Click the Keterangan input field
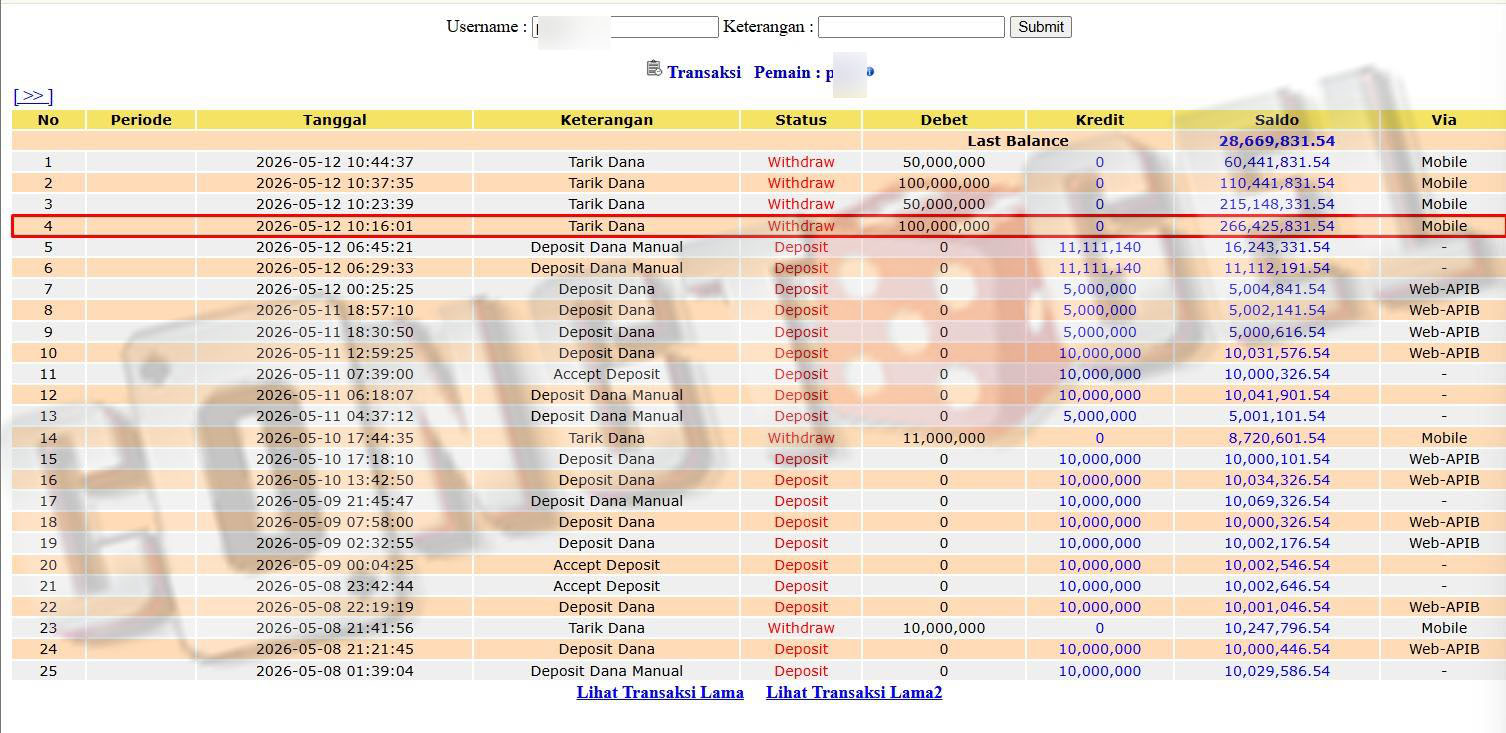This screenshot has width=1506, height=733. pyautogui.click(x=911, y=27)
